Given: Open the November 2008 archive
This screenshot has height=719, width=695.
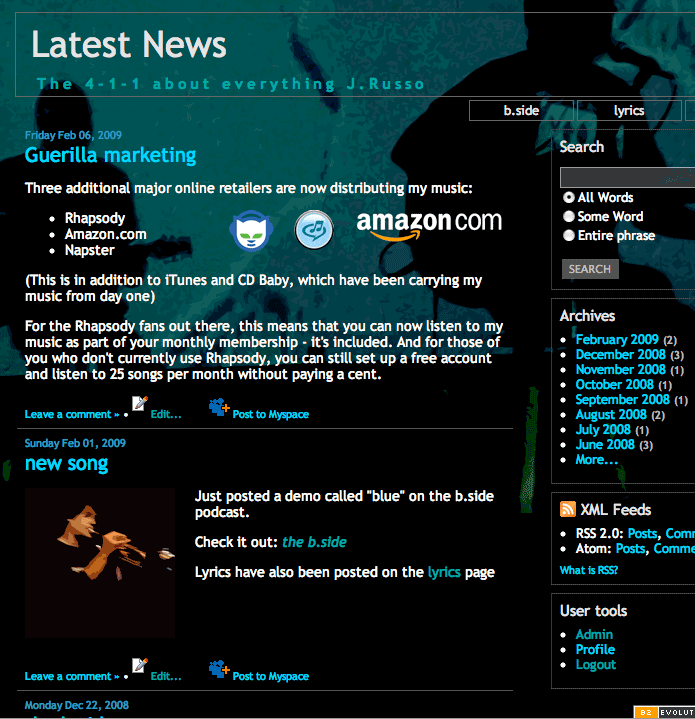Looking at the screenshot, I should (x=621, y=370).
